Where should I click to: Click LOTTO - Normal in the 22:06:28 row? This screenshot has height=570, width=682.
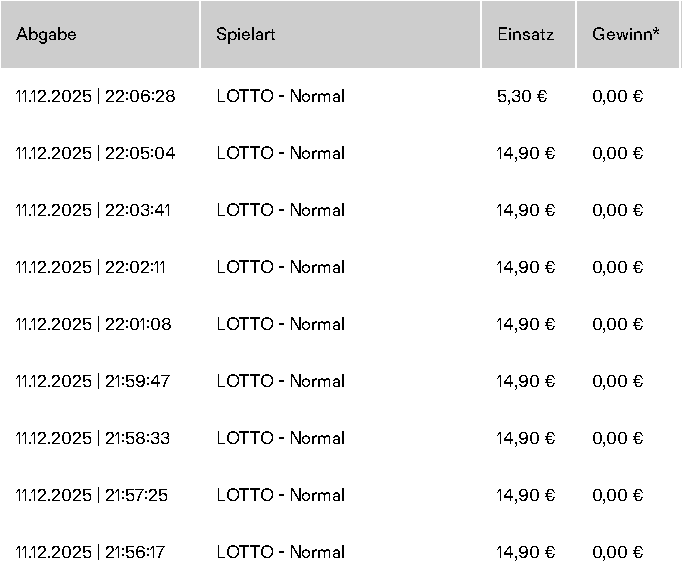coord(281,96)
